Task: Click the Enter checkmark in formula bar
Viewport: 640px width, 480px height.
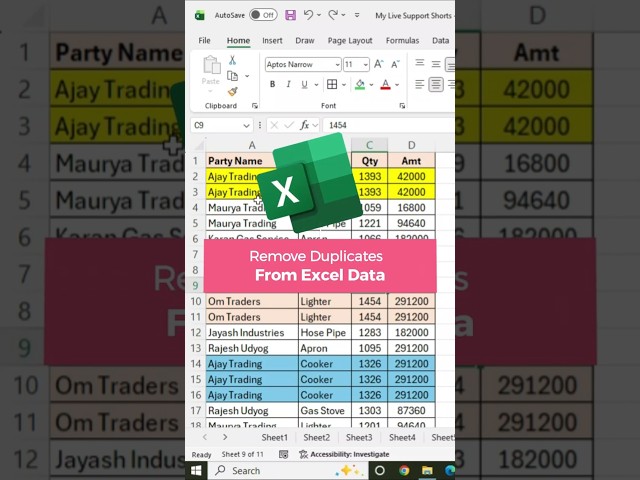Action: click(x=289, y=125)
